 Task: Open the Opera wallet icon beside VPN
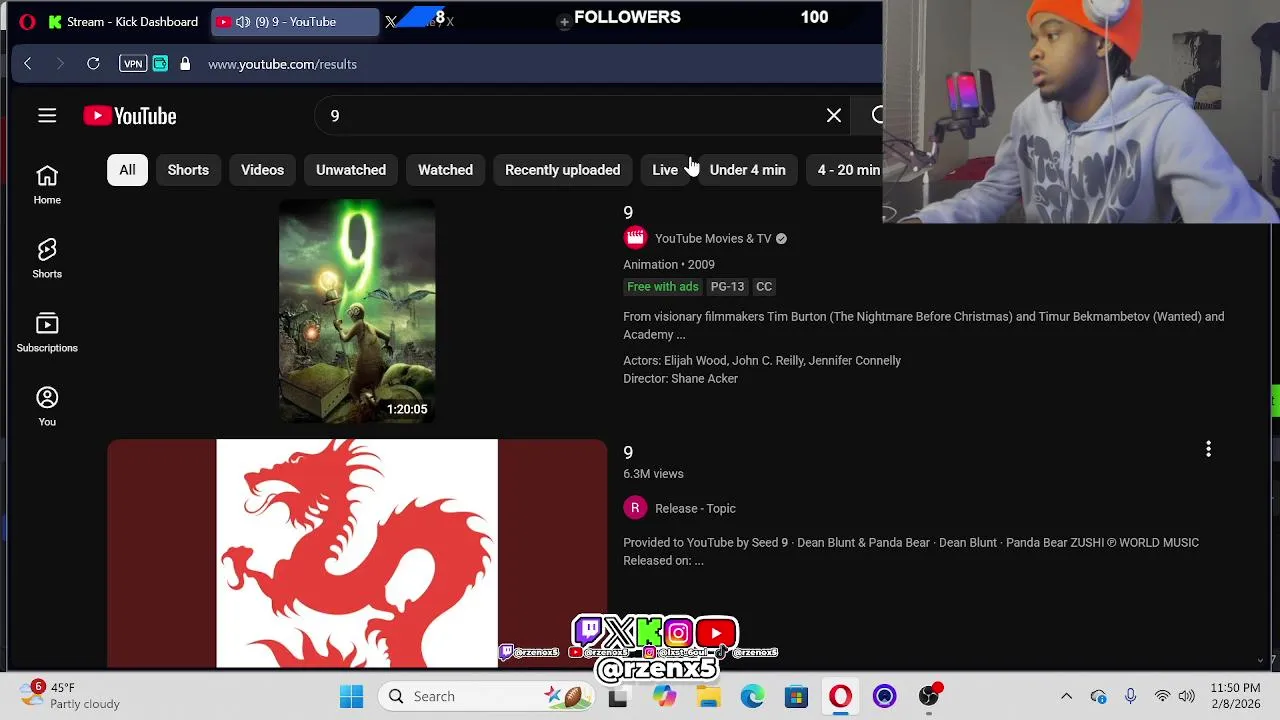click(x=160, y=64)
